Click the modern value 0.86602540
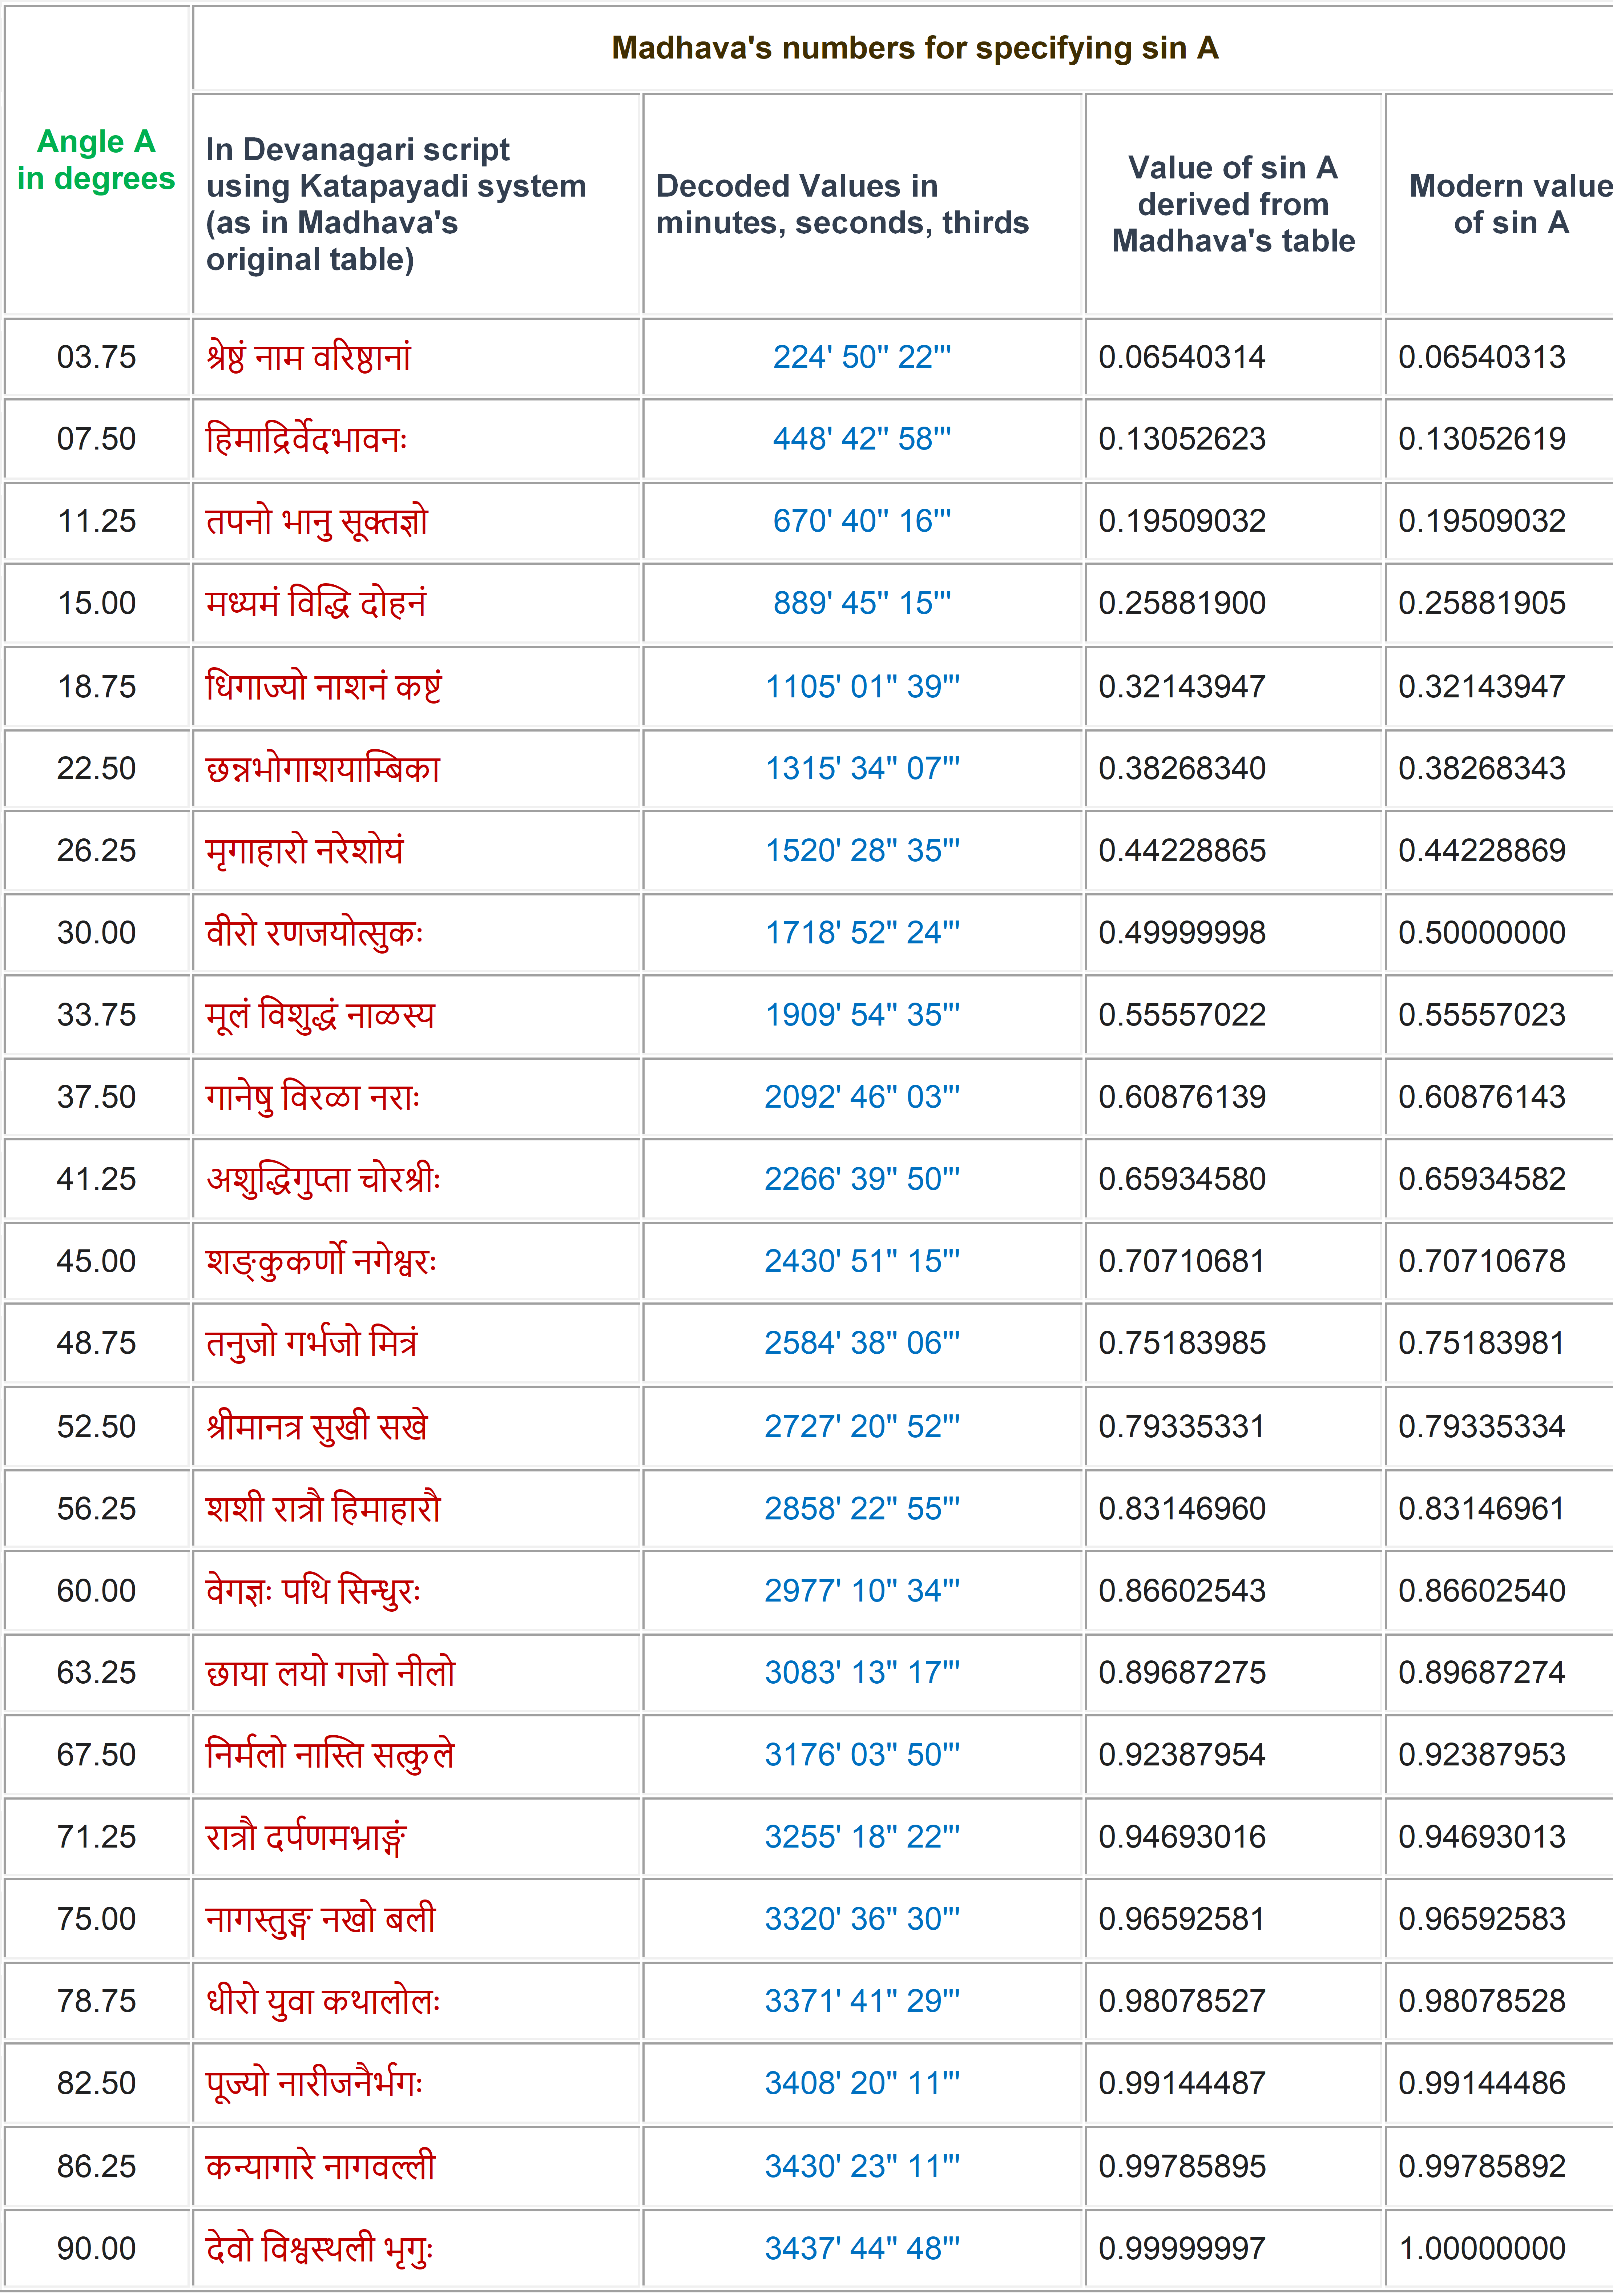The height and width of the screenshot is (2296, 1613). point(1482,1590)
